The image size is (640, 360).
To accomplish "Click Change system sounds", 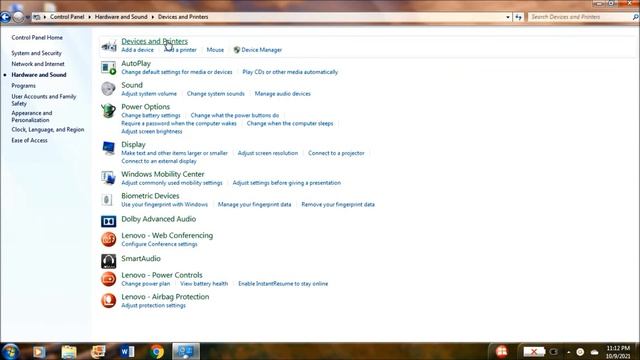I will (x=216, y=93).
